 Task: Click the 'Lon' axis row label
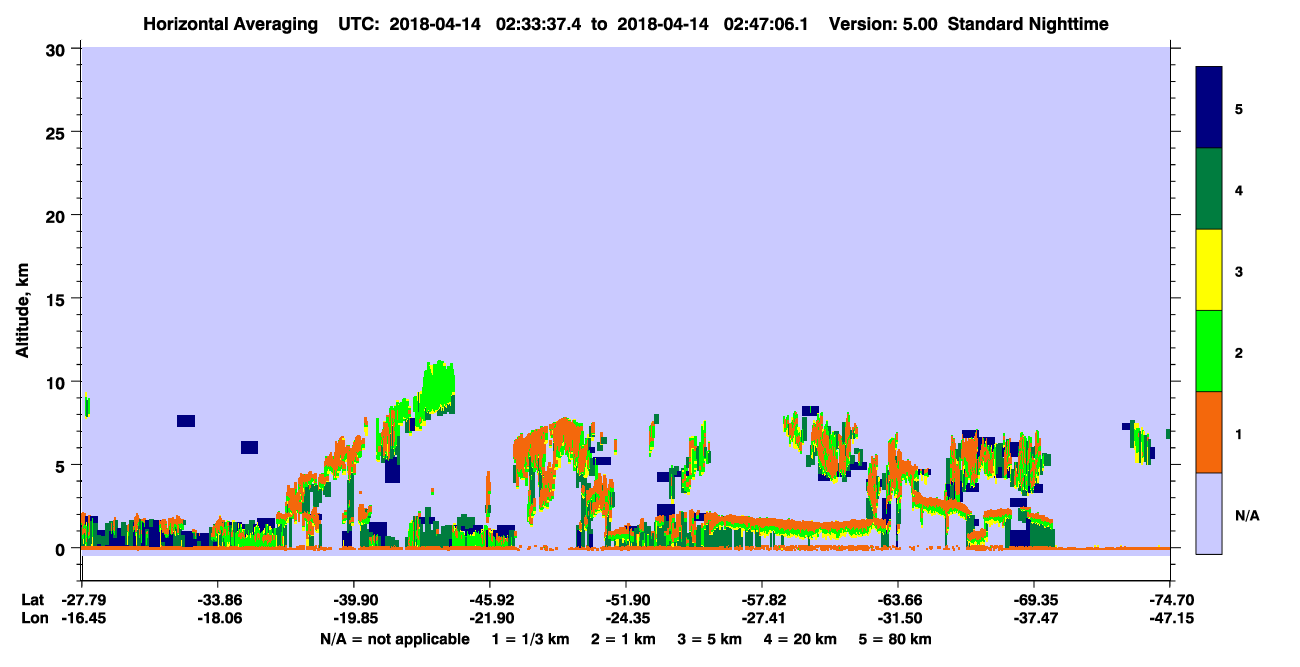tap(33, 619)
